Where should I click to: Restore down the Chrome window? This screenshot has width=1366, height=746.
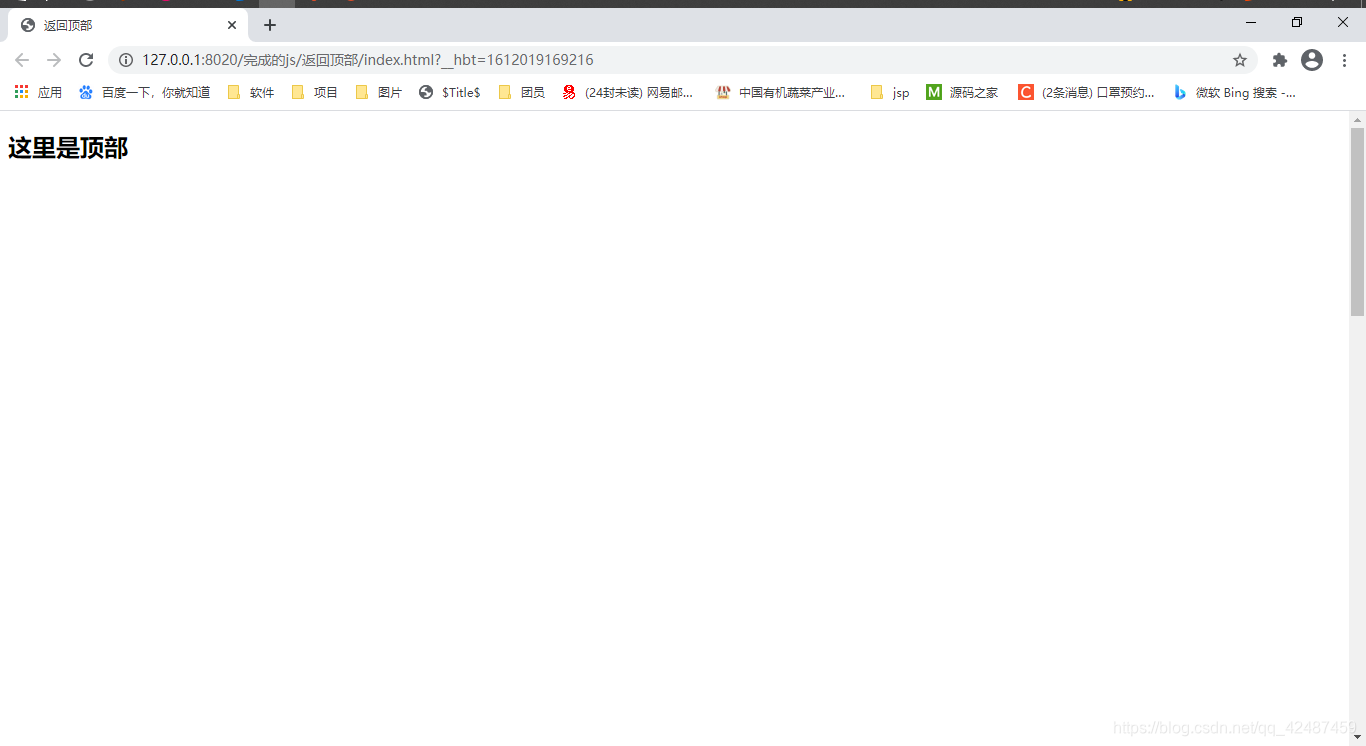[1297, 22]
